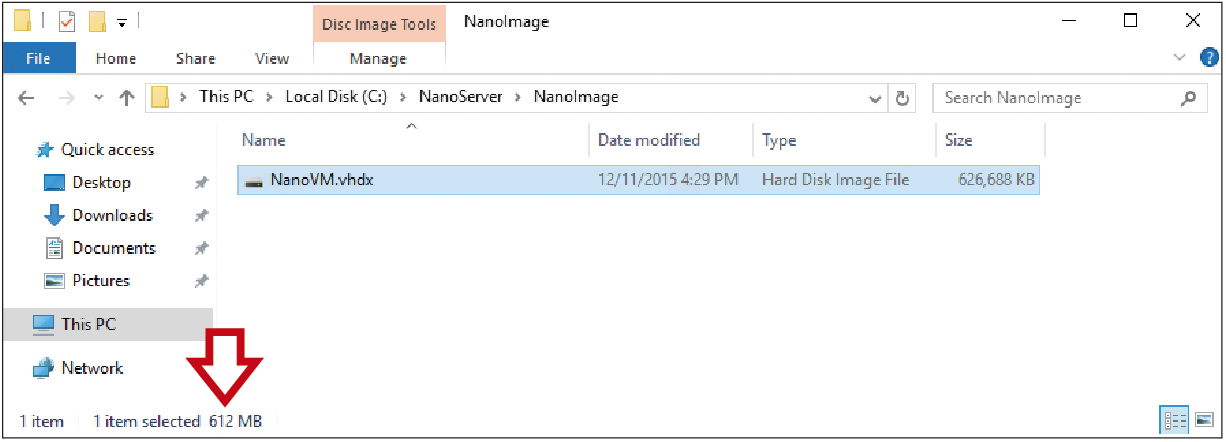Image resolution: width=1226 pixels, height=442 pixels.
Task: Open Customize Quick Access Toolbar dropdown
Action: 122,21
